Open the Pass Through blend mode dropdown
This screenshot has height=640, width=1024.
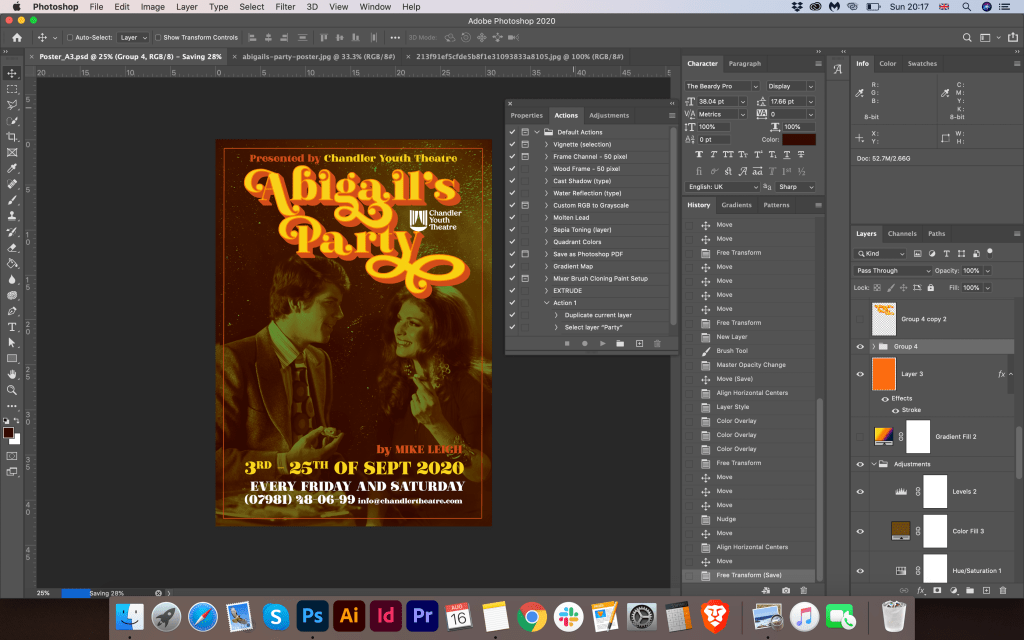coord(892,271)
